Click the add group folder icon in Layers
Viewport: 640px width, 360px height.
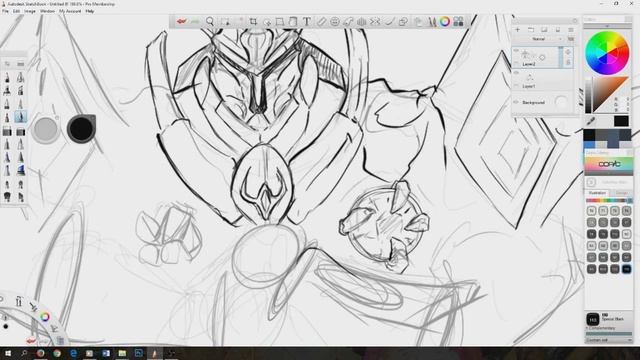tap(531, 30)
